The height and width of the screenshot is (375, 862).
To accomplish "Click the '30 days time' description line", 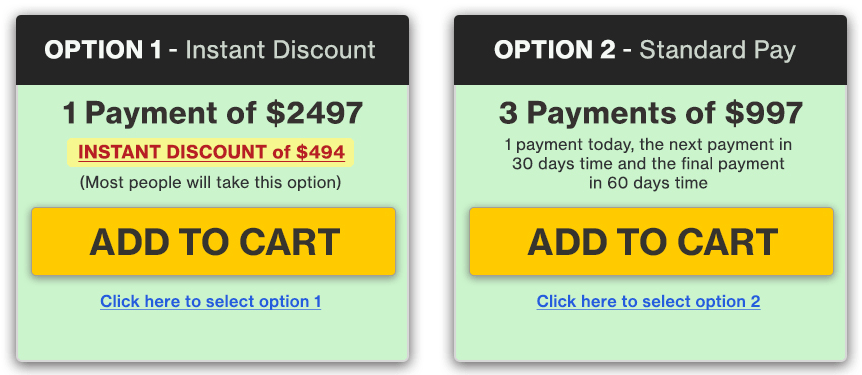I will tap(649, 164).
